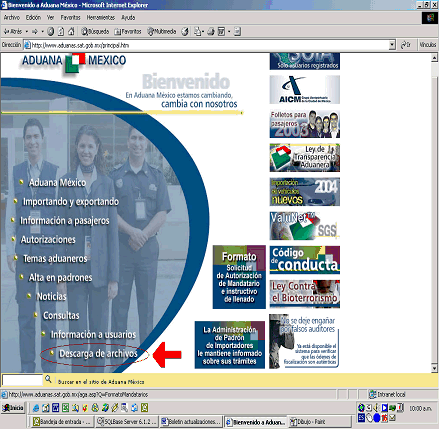Click page scrollbar down arrow
Viewport: 439px width, 429px height.
click(x=434, y=368)
